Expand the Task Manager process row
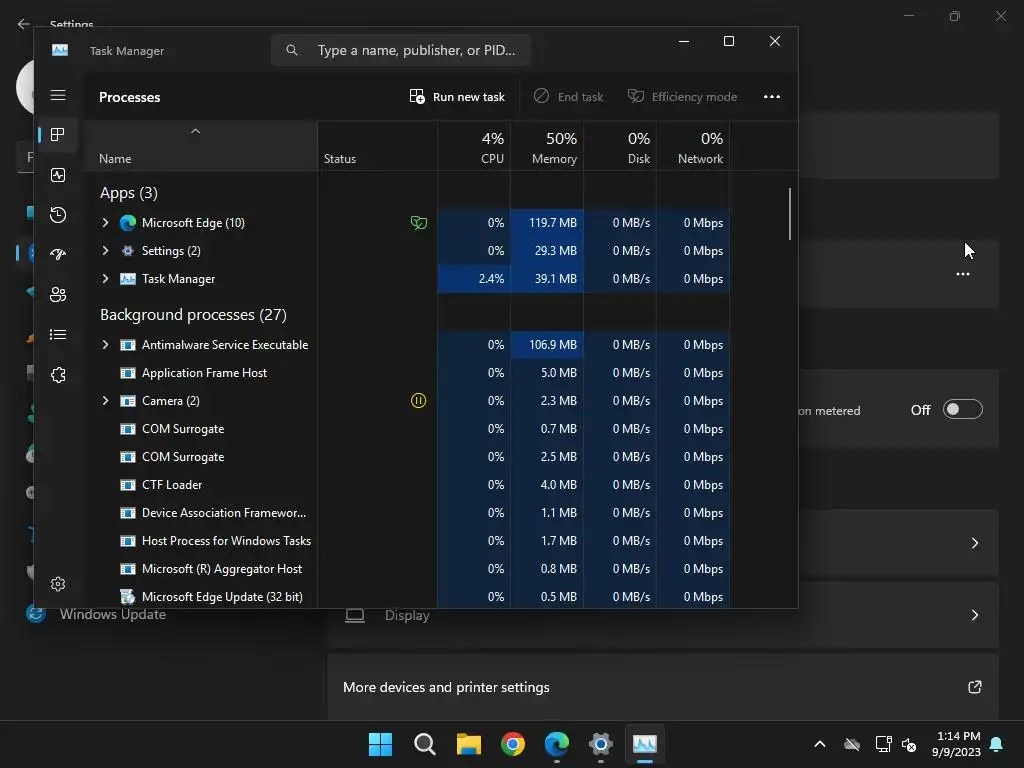This screenshot has height=768, width=1024. click(x=105, y=279)
